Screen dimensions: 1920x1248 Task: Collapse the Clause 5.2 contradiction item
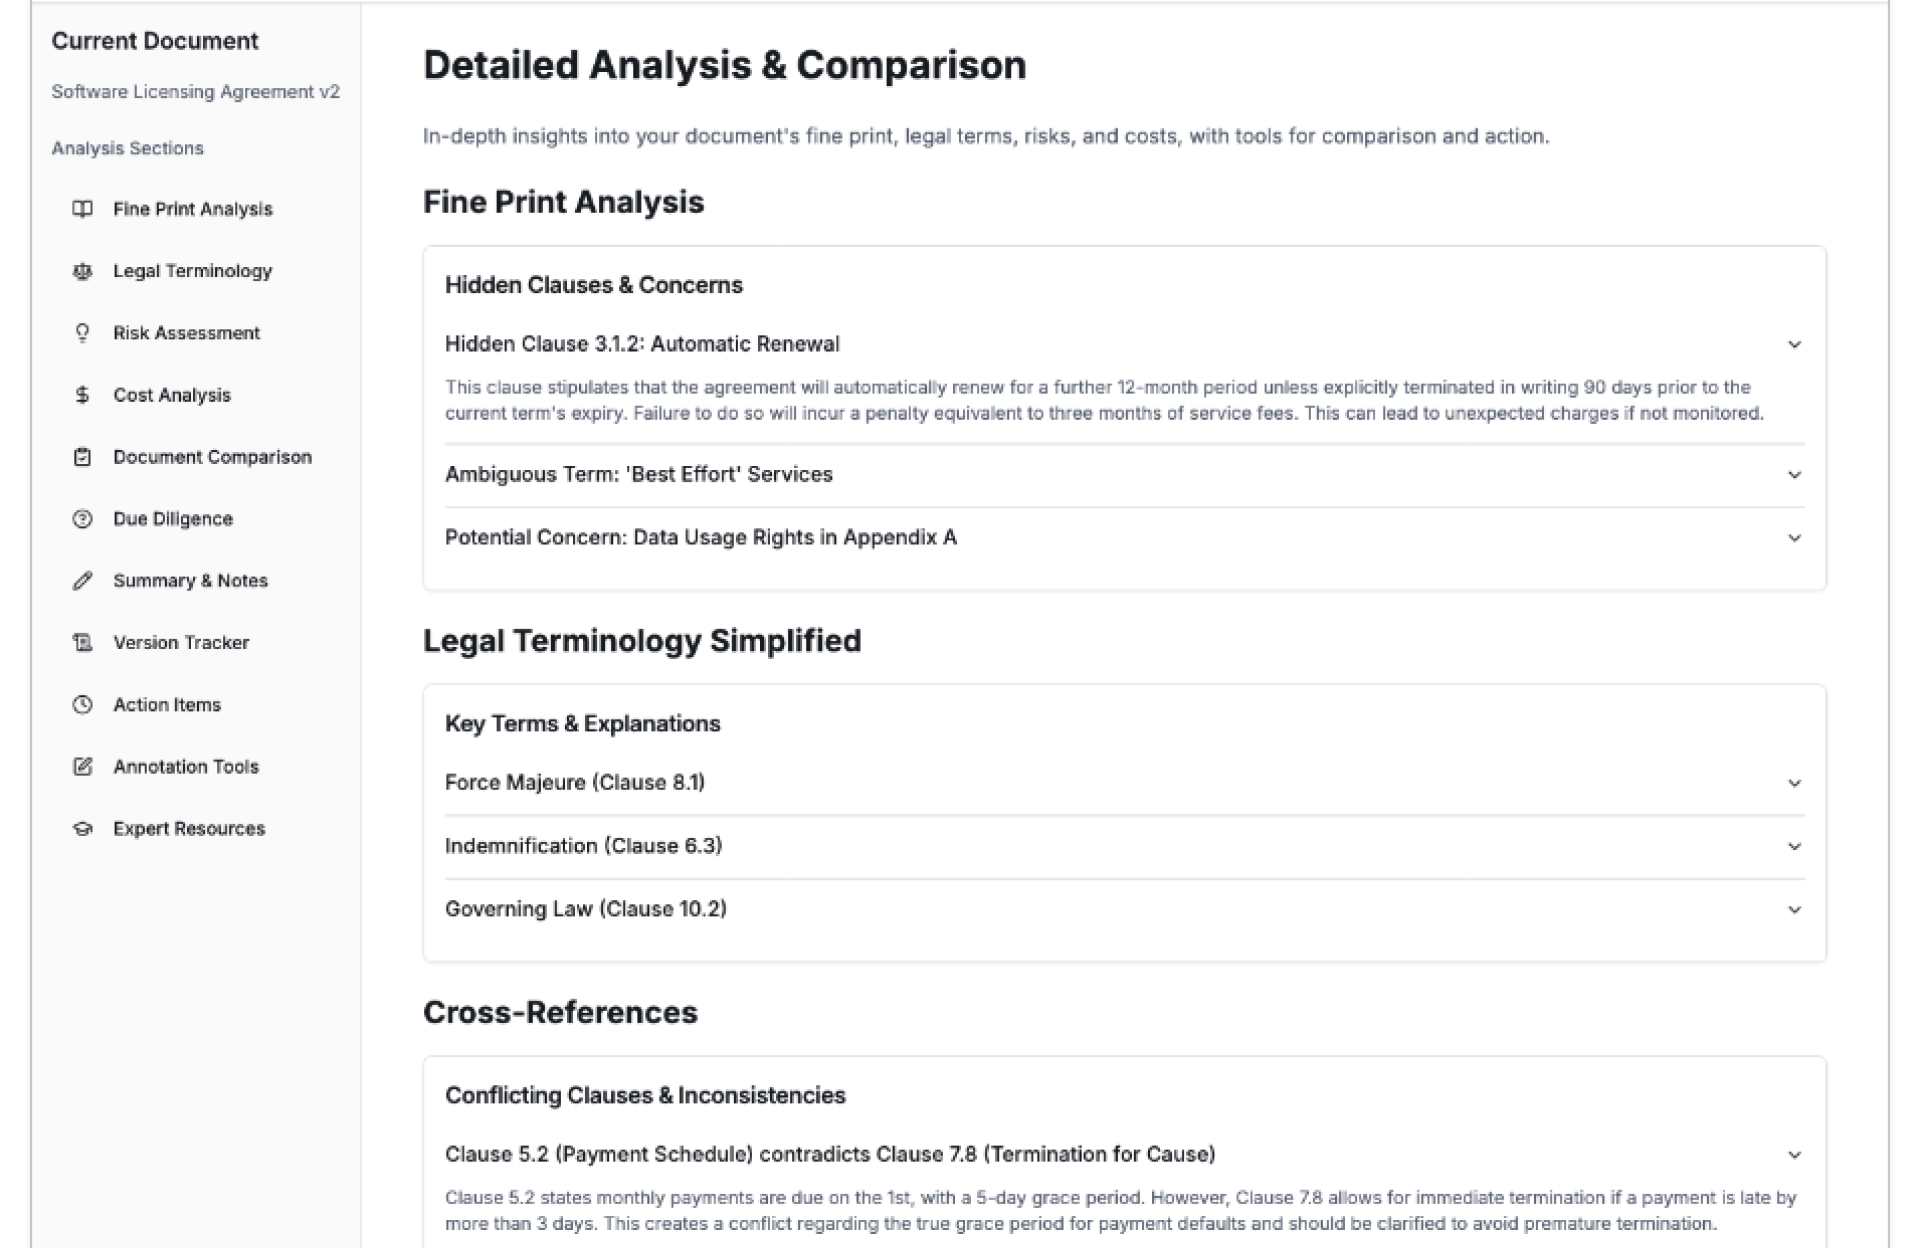pyautogui.click(x=1794, y=1155)
